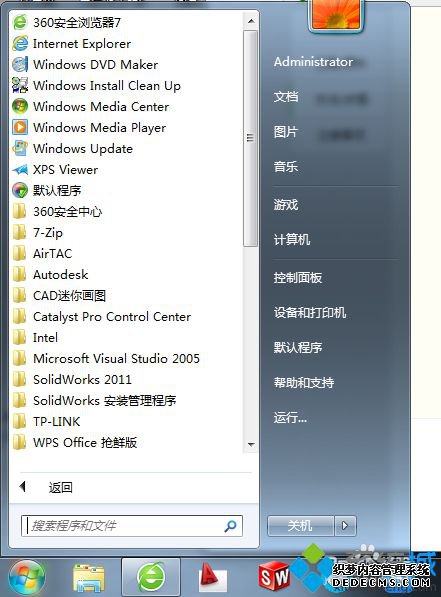441x597 pixels.
Task: Open 计算机 in the right pane
Action: (x=292, y=239)
